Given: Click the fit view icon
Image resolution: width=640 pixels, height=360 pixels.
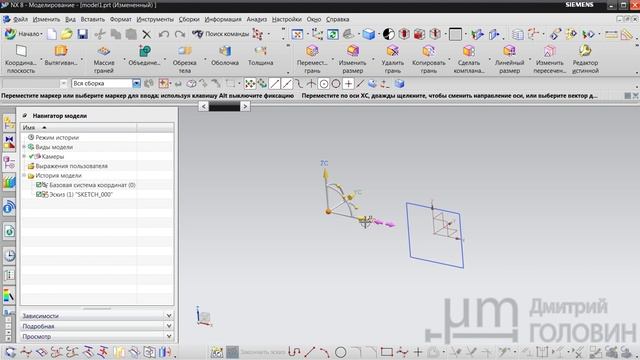Looking at the screenshot, I should 297,34.
